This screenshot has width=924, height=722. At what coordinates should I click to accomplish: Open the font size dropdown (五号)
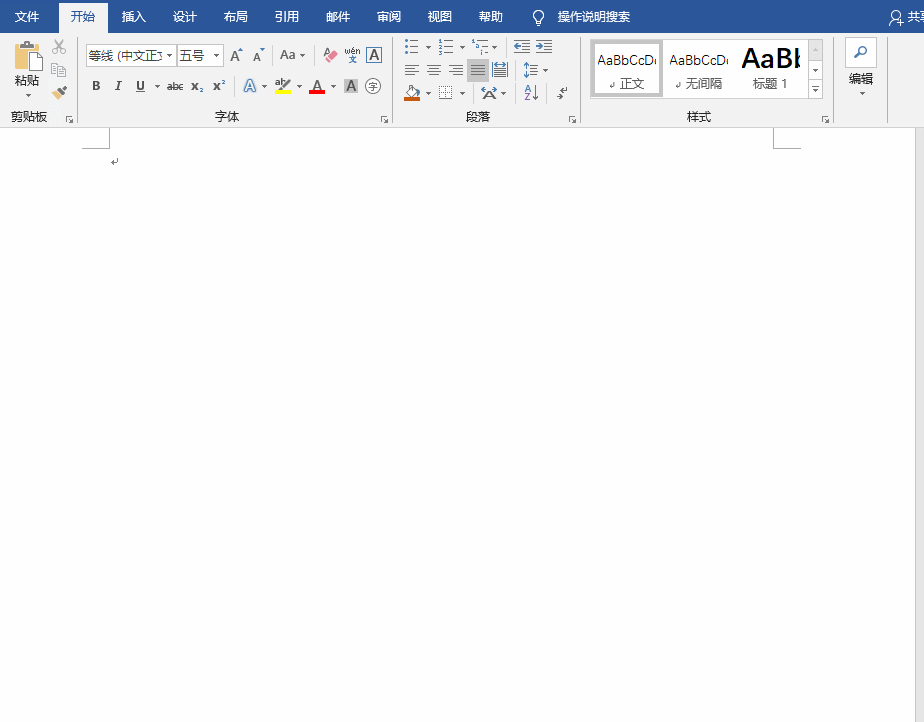coord(216,55)
